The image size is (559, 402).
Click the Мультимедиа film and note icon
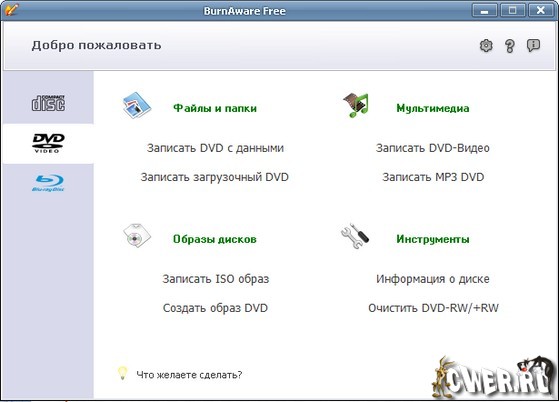pos(356,105)
